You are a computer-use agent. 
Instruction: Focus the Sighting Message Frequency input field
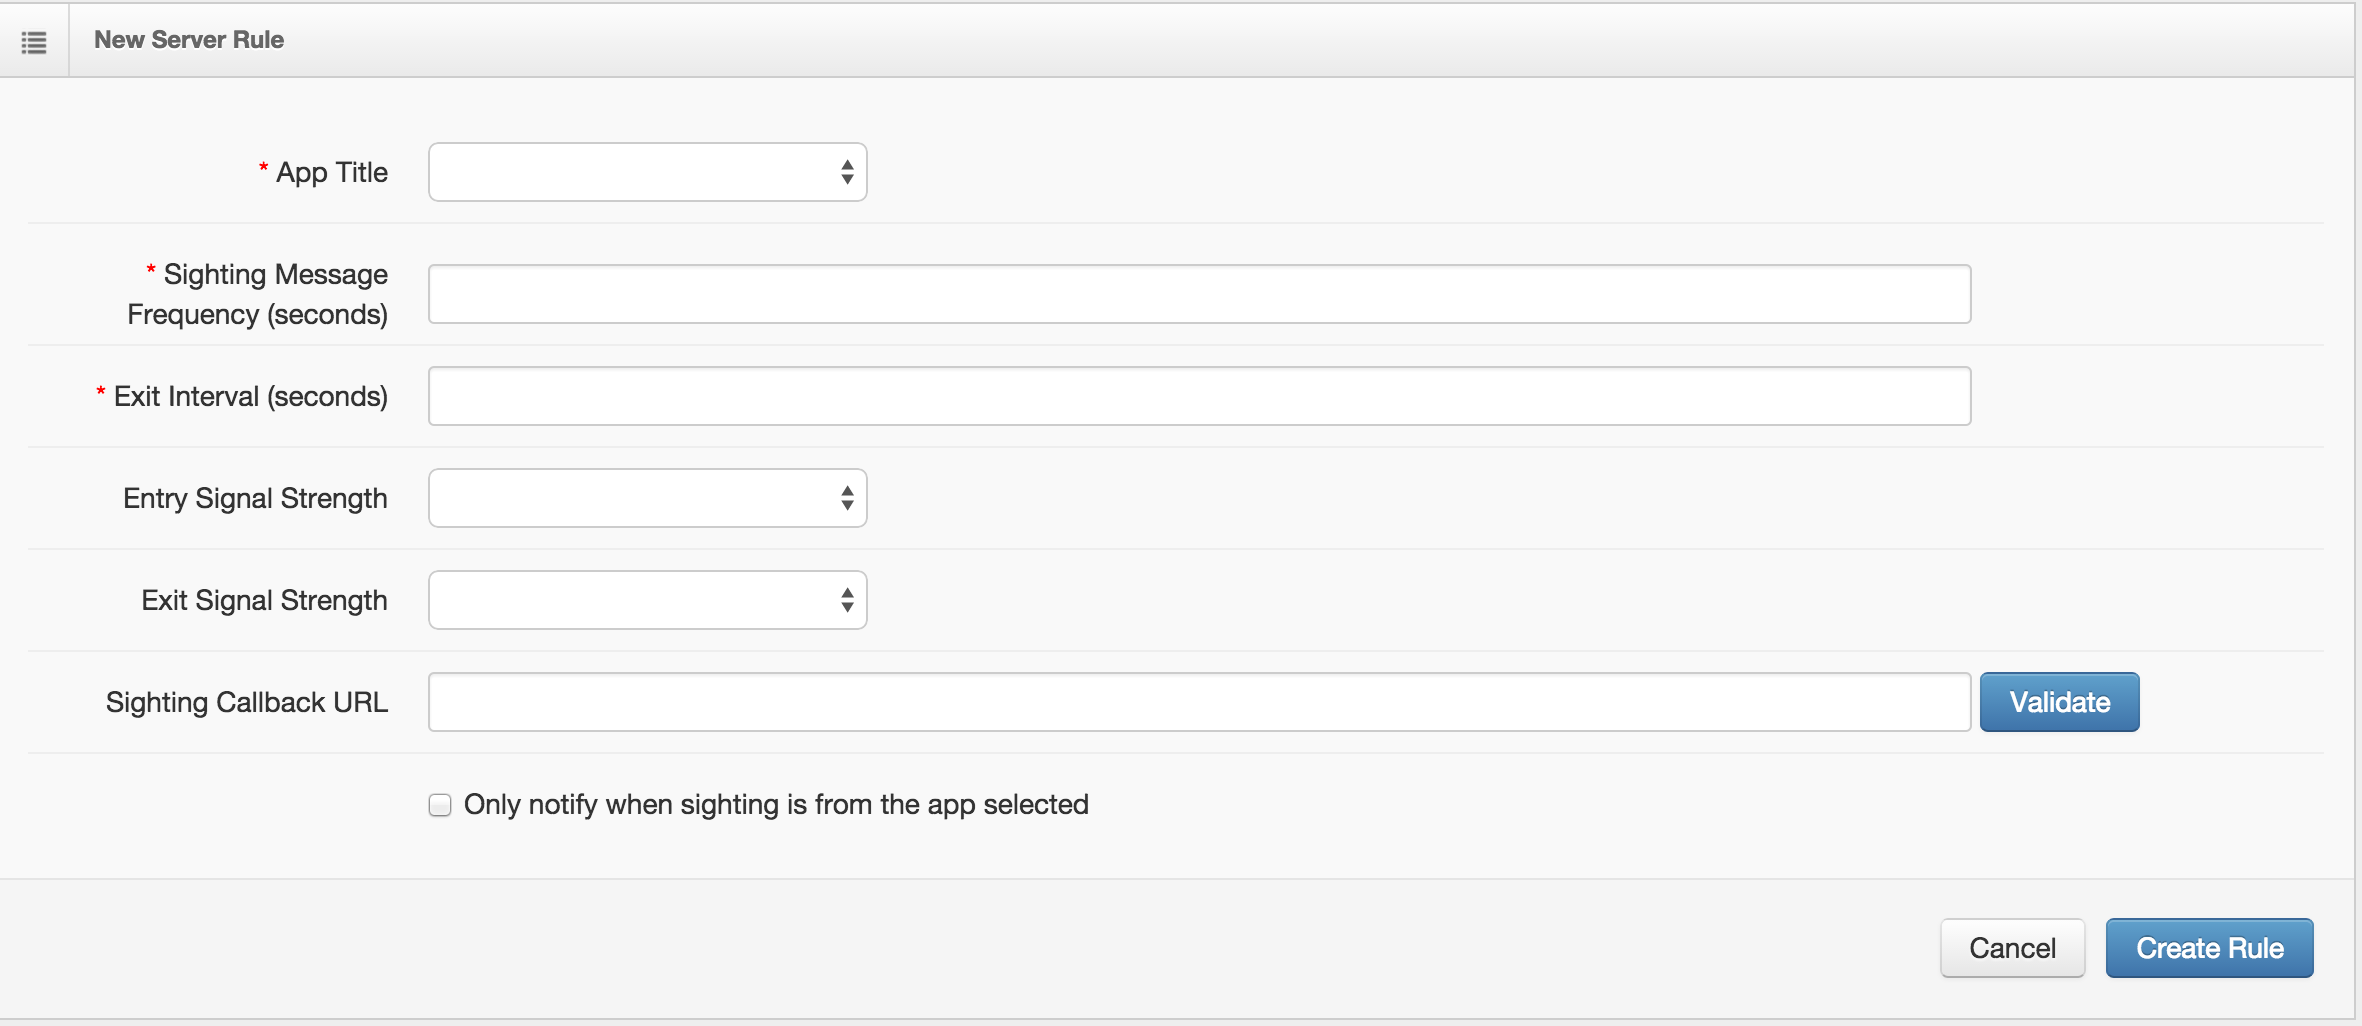click(1199, 294)
